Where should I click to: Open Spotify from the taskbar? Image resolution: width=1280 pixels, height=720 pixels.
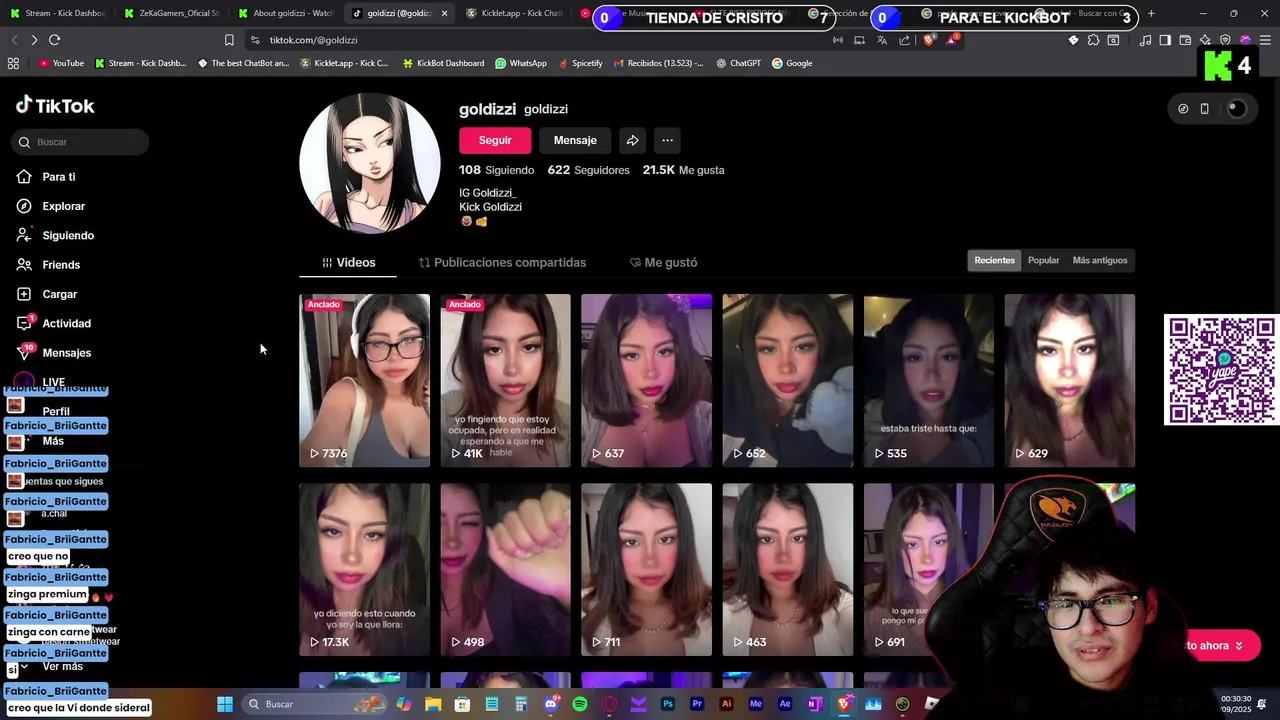pyautogui.click(x=580, y=704)
